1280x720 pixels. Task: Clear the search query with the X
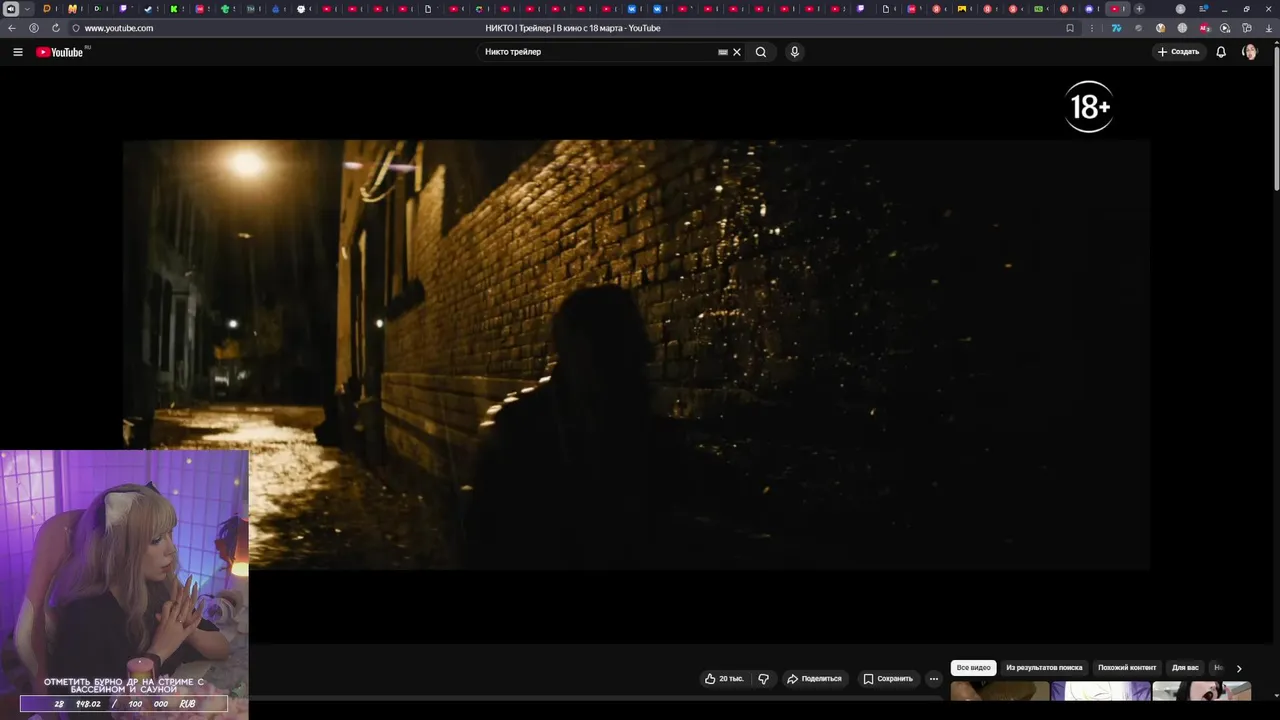click(x=737, y=52)
